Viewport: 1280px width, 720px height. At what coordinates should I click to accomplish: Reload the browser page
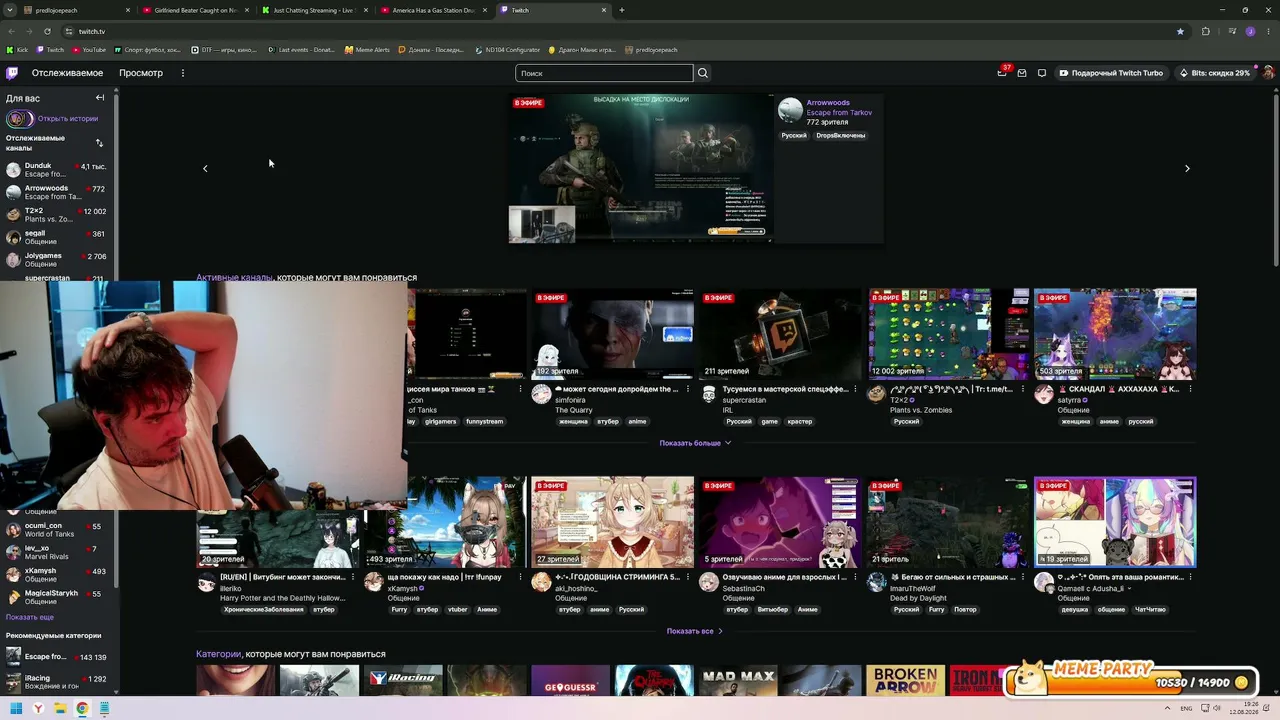(x=46, y=31)
